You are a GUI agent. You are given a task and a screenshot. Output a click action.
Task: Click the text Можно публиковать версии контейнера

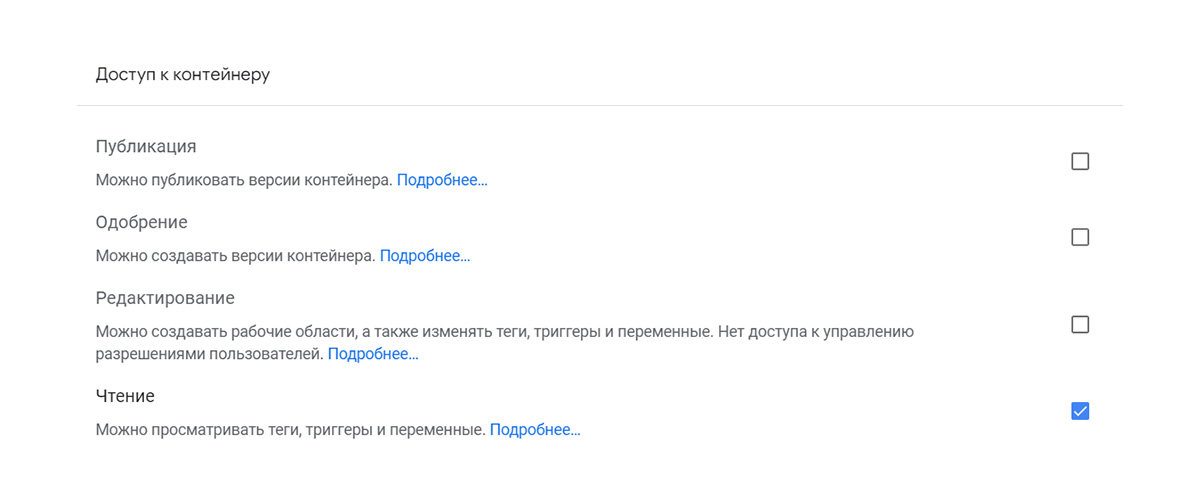tap(244, 181)
